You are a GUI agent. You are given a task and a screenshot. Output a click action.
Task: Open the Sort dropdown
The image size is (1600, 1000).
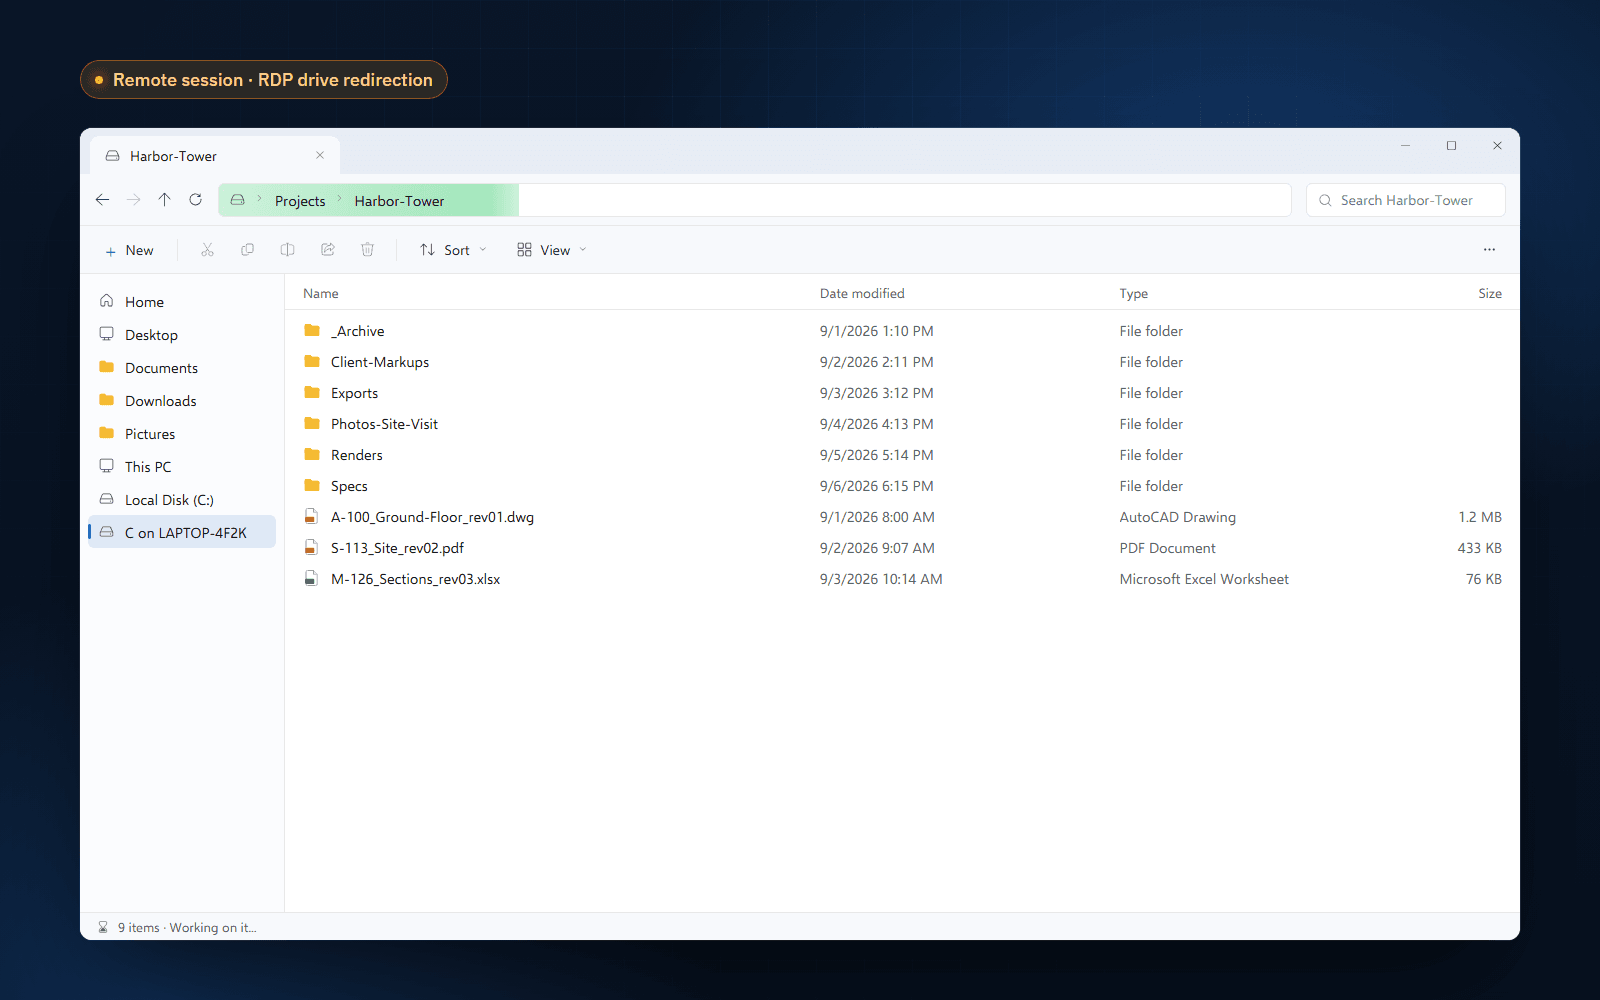click(454, 250)
